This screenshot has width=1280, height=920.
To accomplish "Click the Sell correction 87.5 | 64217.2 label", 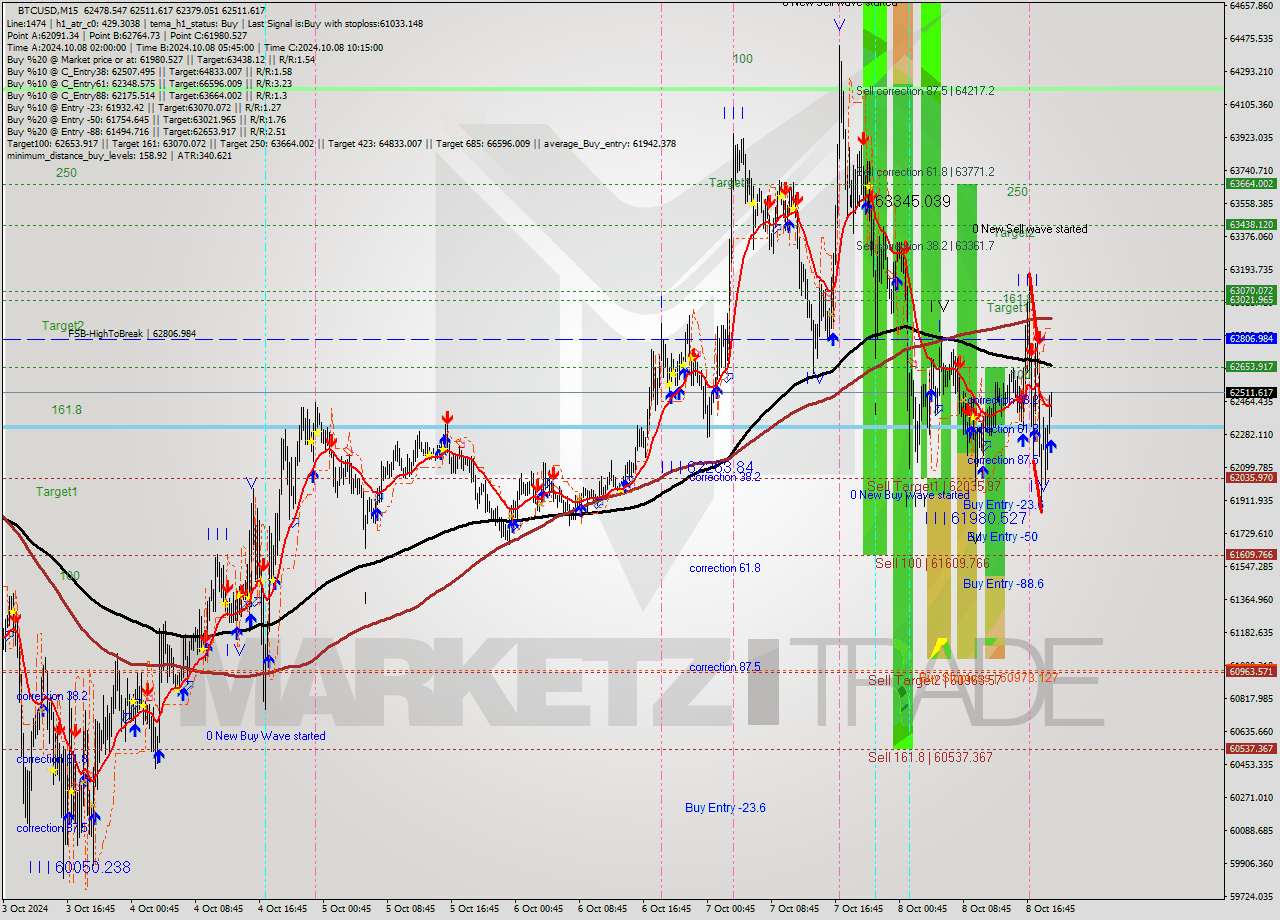I will click(x=925, y=91).
